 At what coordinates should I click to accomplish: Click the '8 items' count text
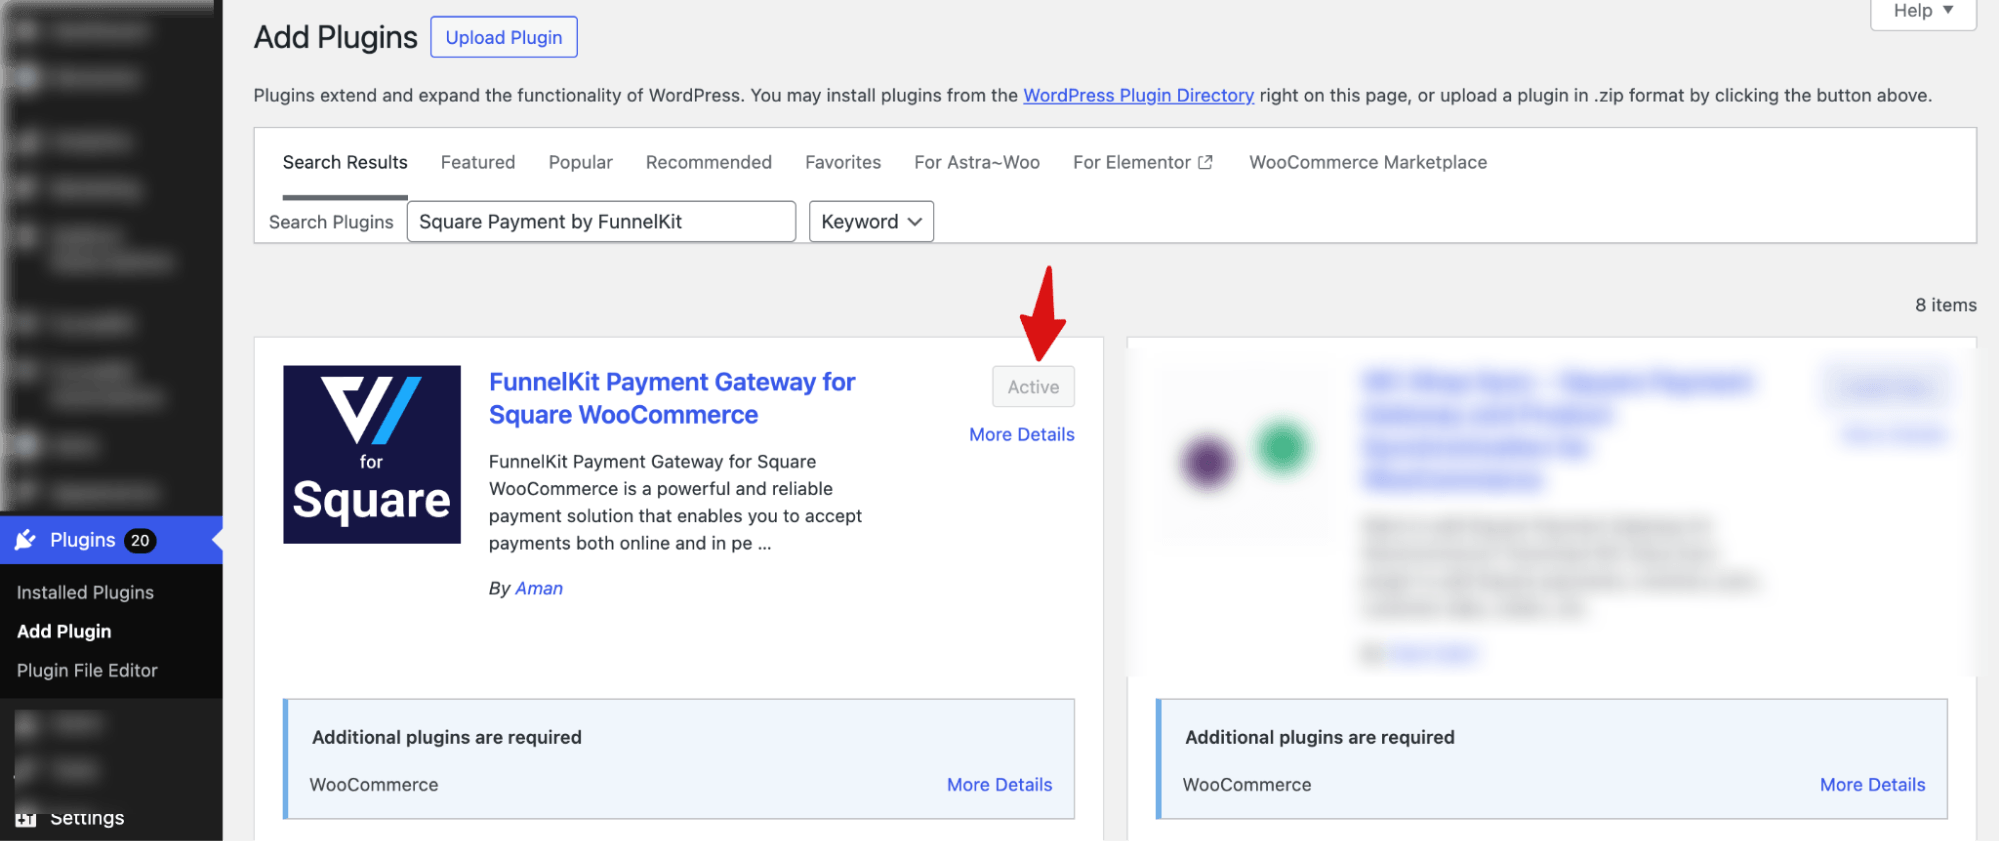click(x=1945, y=305)
